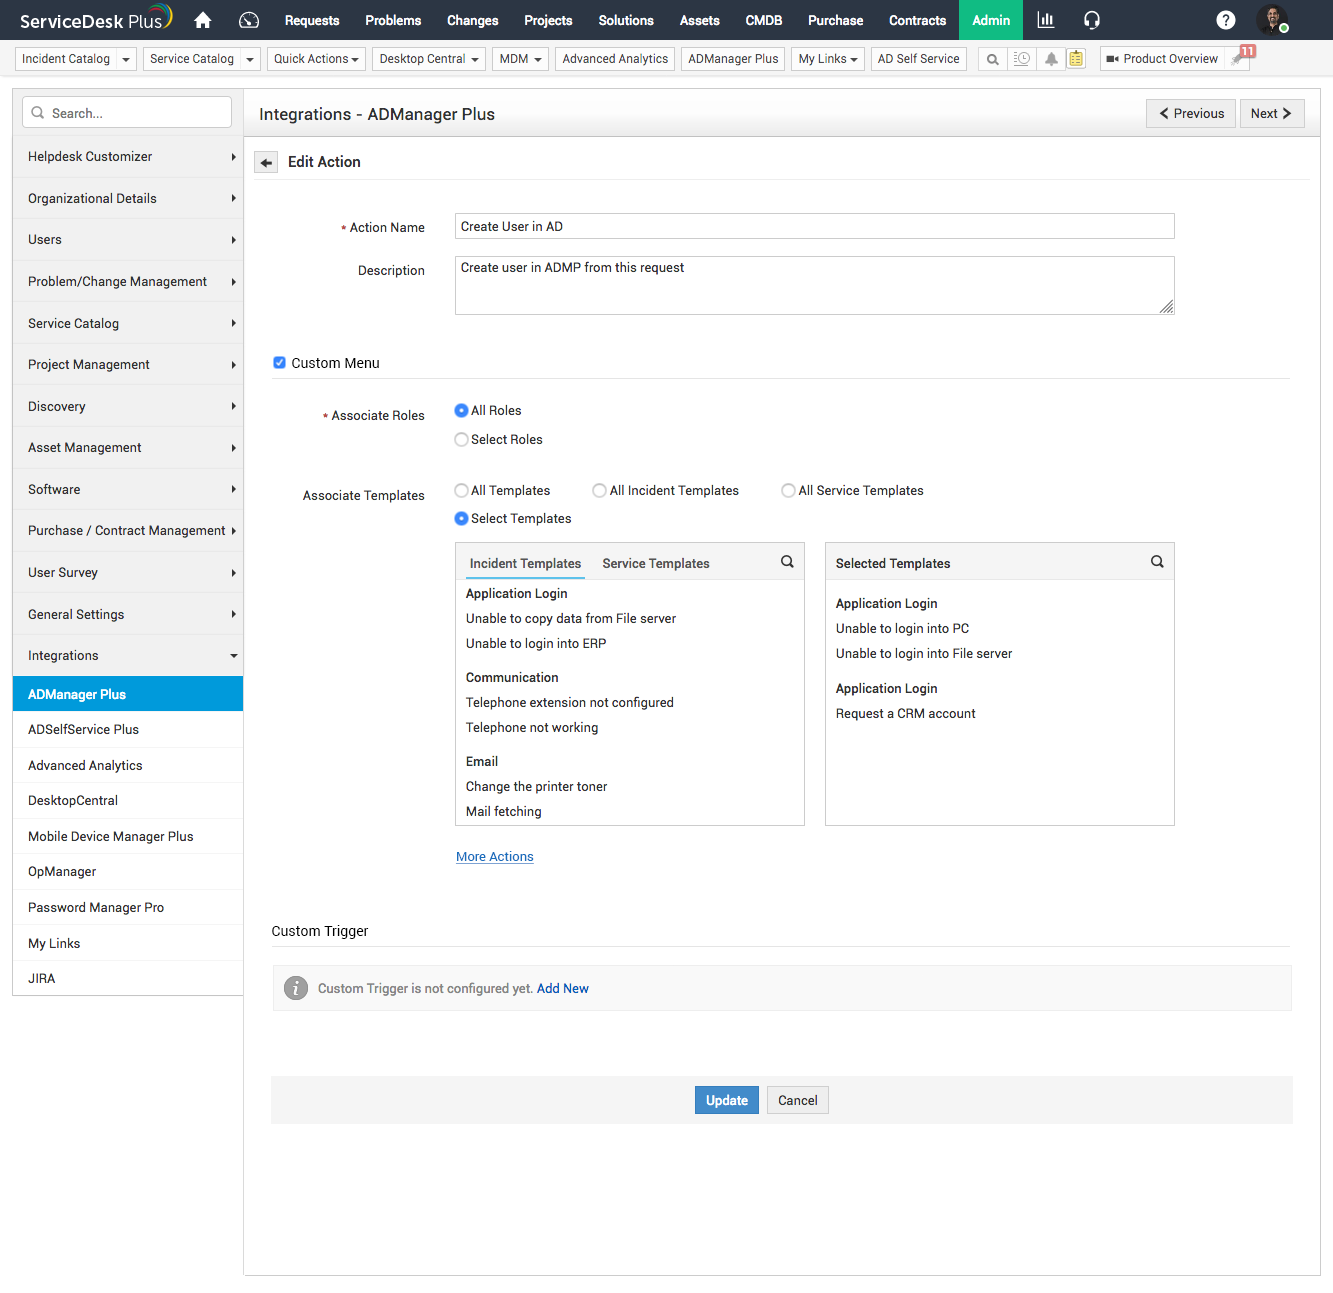Open the yellow notes clipboard icon

(x=1076, y=59)
